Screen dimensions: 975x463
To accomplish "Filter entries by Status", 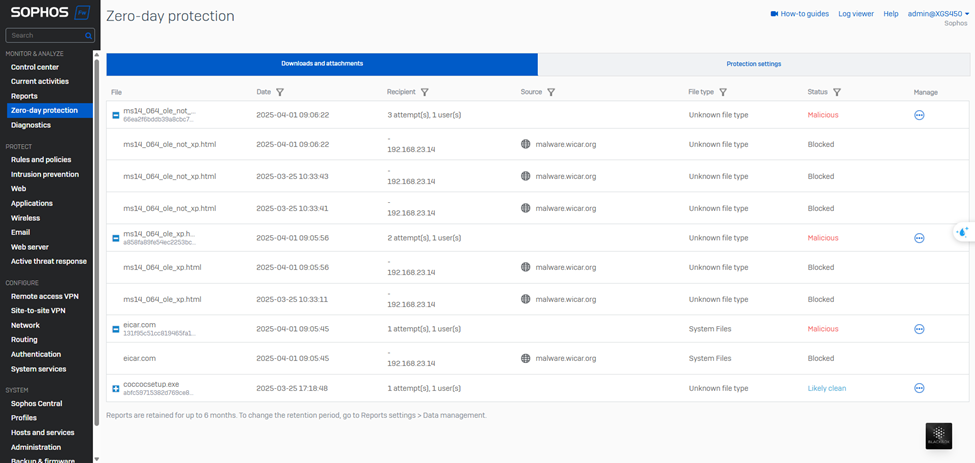I will pyautogui.click(x=837, y=92).
